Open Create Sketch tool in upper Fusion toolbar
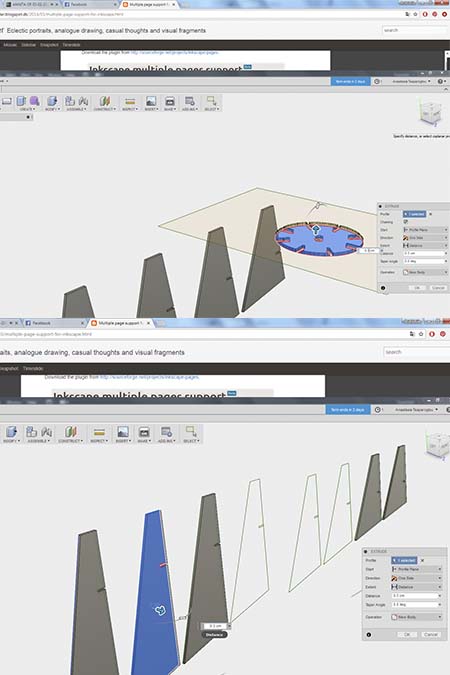Image resolution: width=450 pixels, height=675 pixels. click(x=6, y=102)
